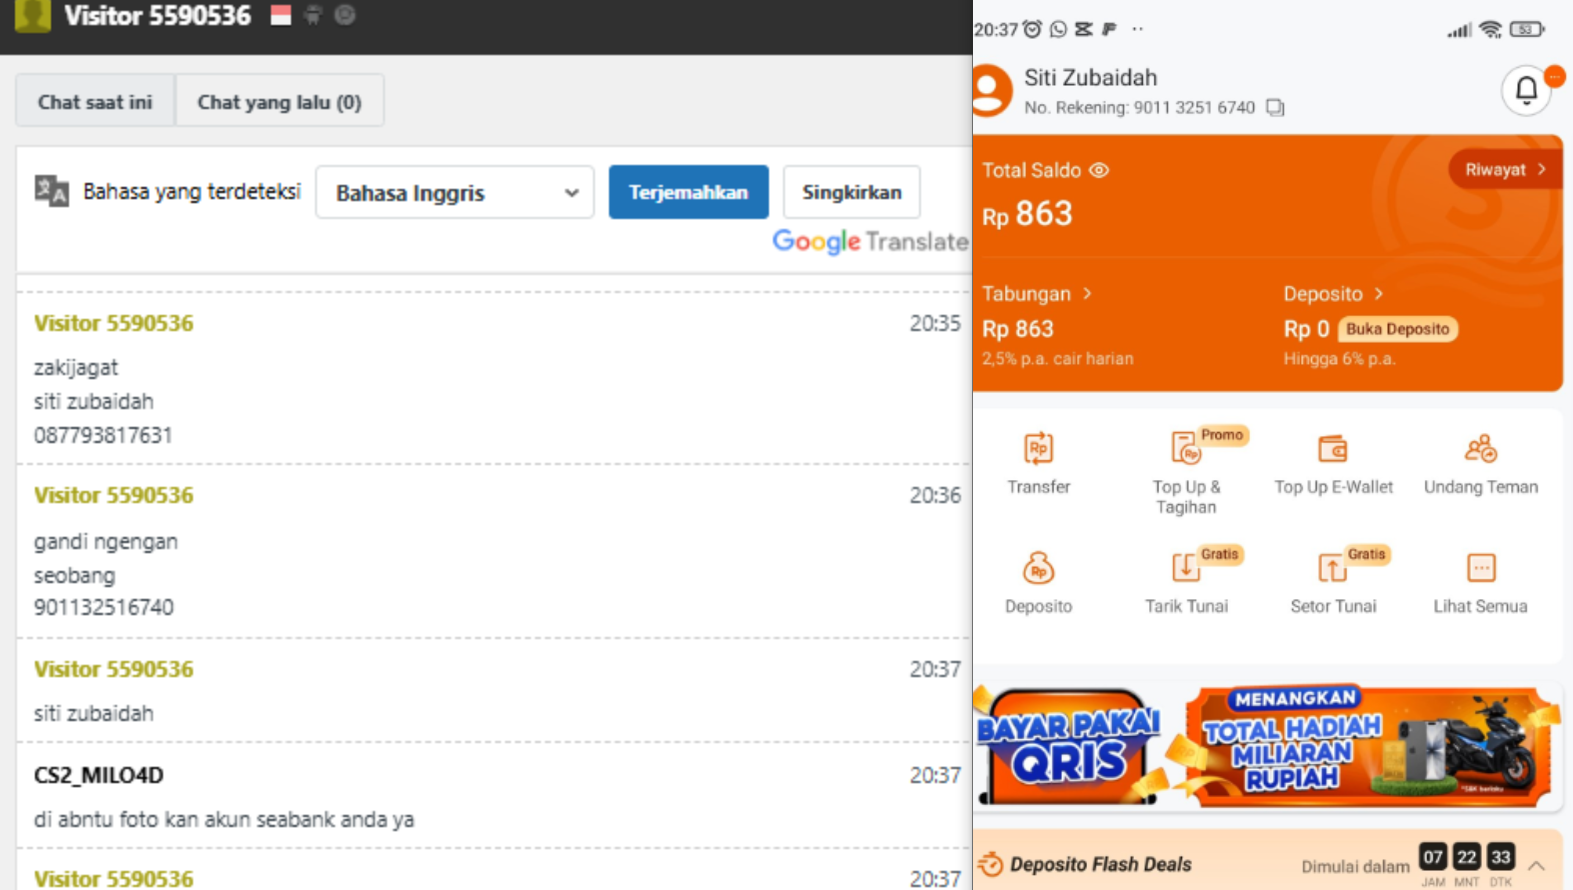
Task: Click the Terjemahkan button
Action: [688, 192]
